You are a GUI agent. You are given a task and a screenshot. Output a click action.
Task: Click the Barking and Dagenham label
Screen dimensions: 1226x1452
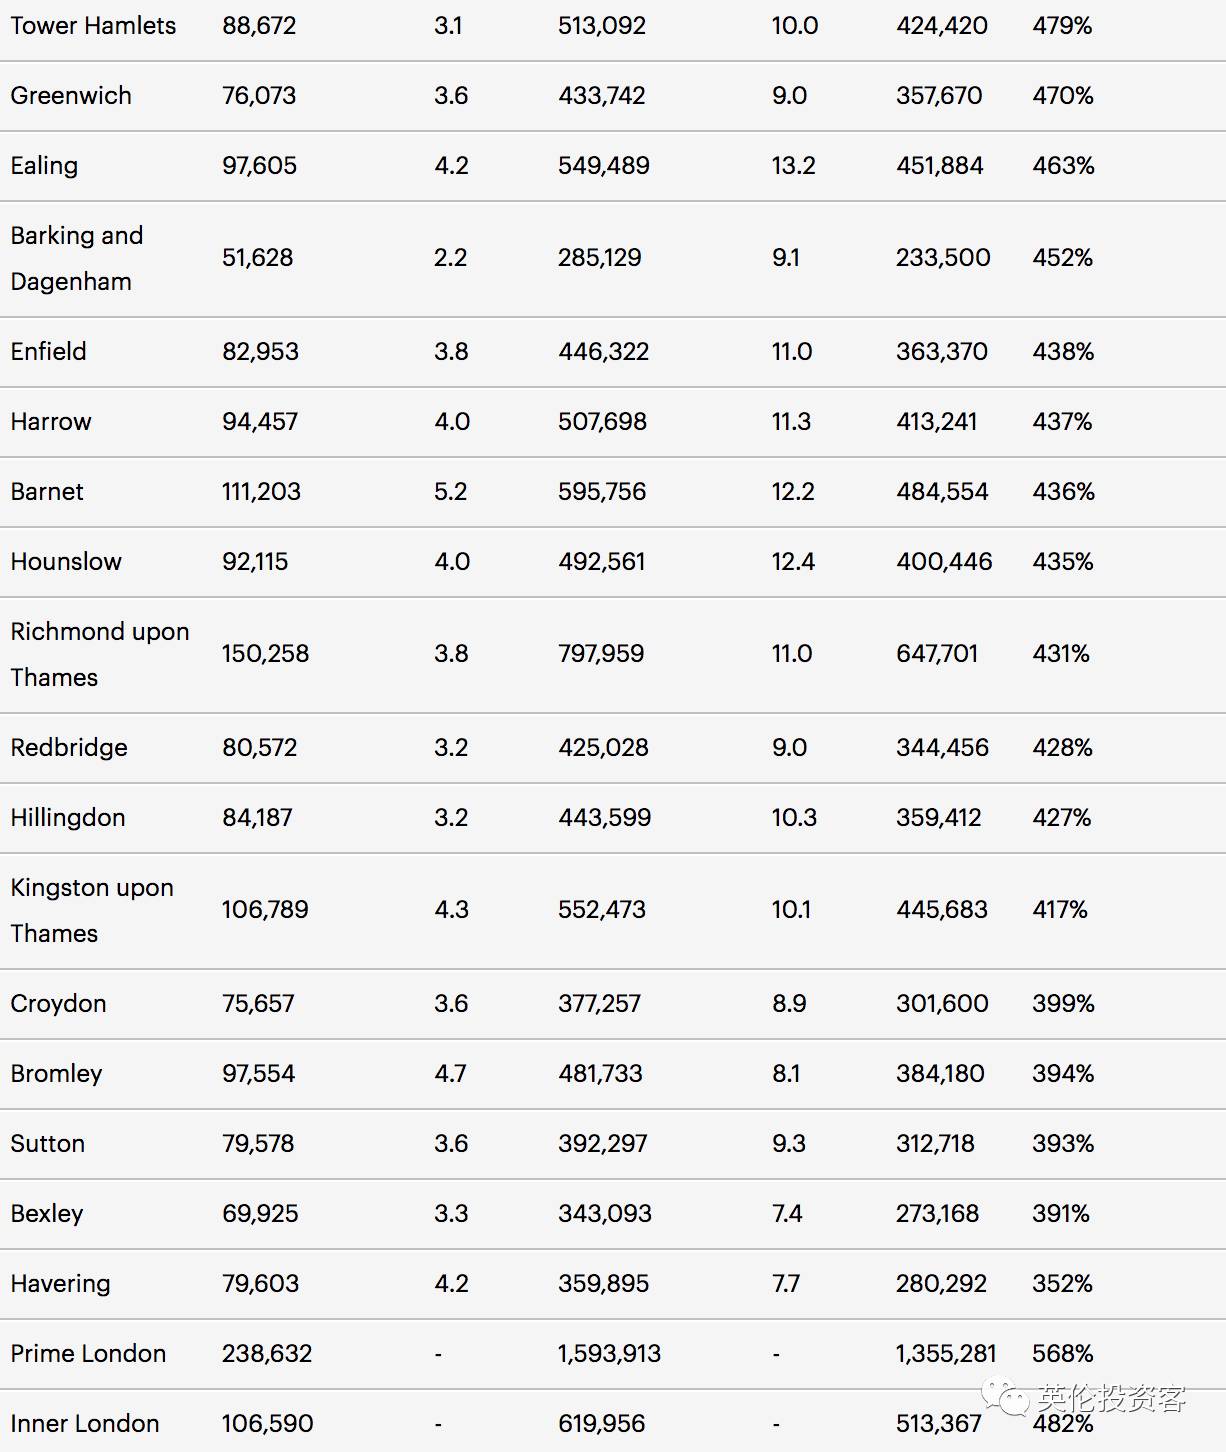[x=77, y=258]
